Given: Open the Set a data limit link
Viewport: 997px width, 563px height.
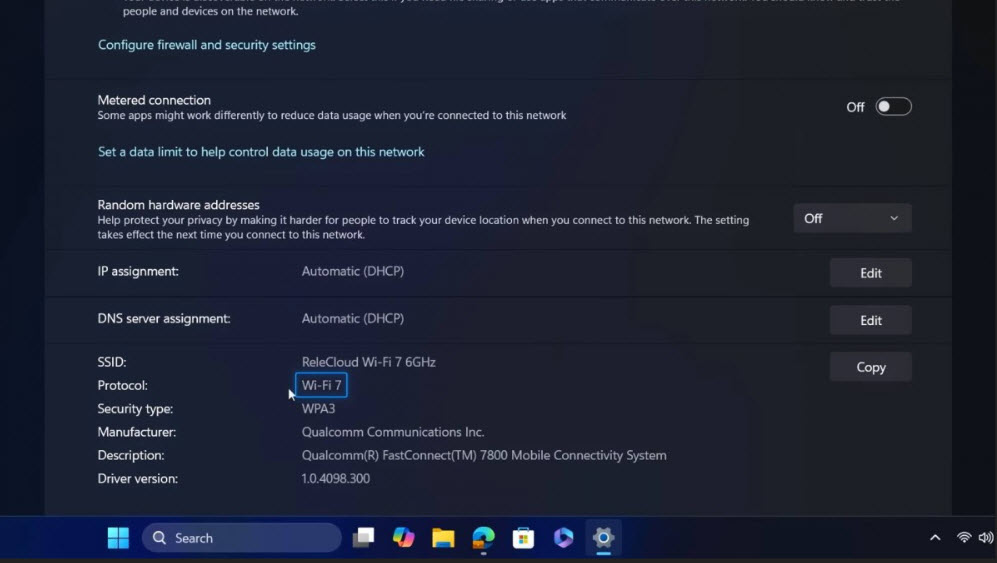Looking at the screenshot, I should 261,152.
